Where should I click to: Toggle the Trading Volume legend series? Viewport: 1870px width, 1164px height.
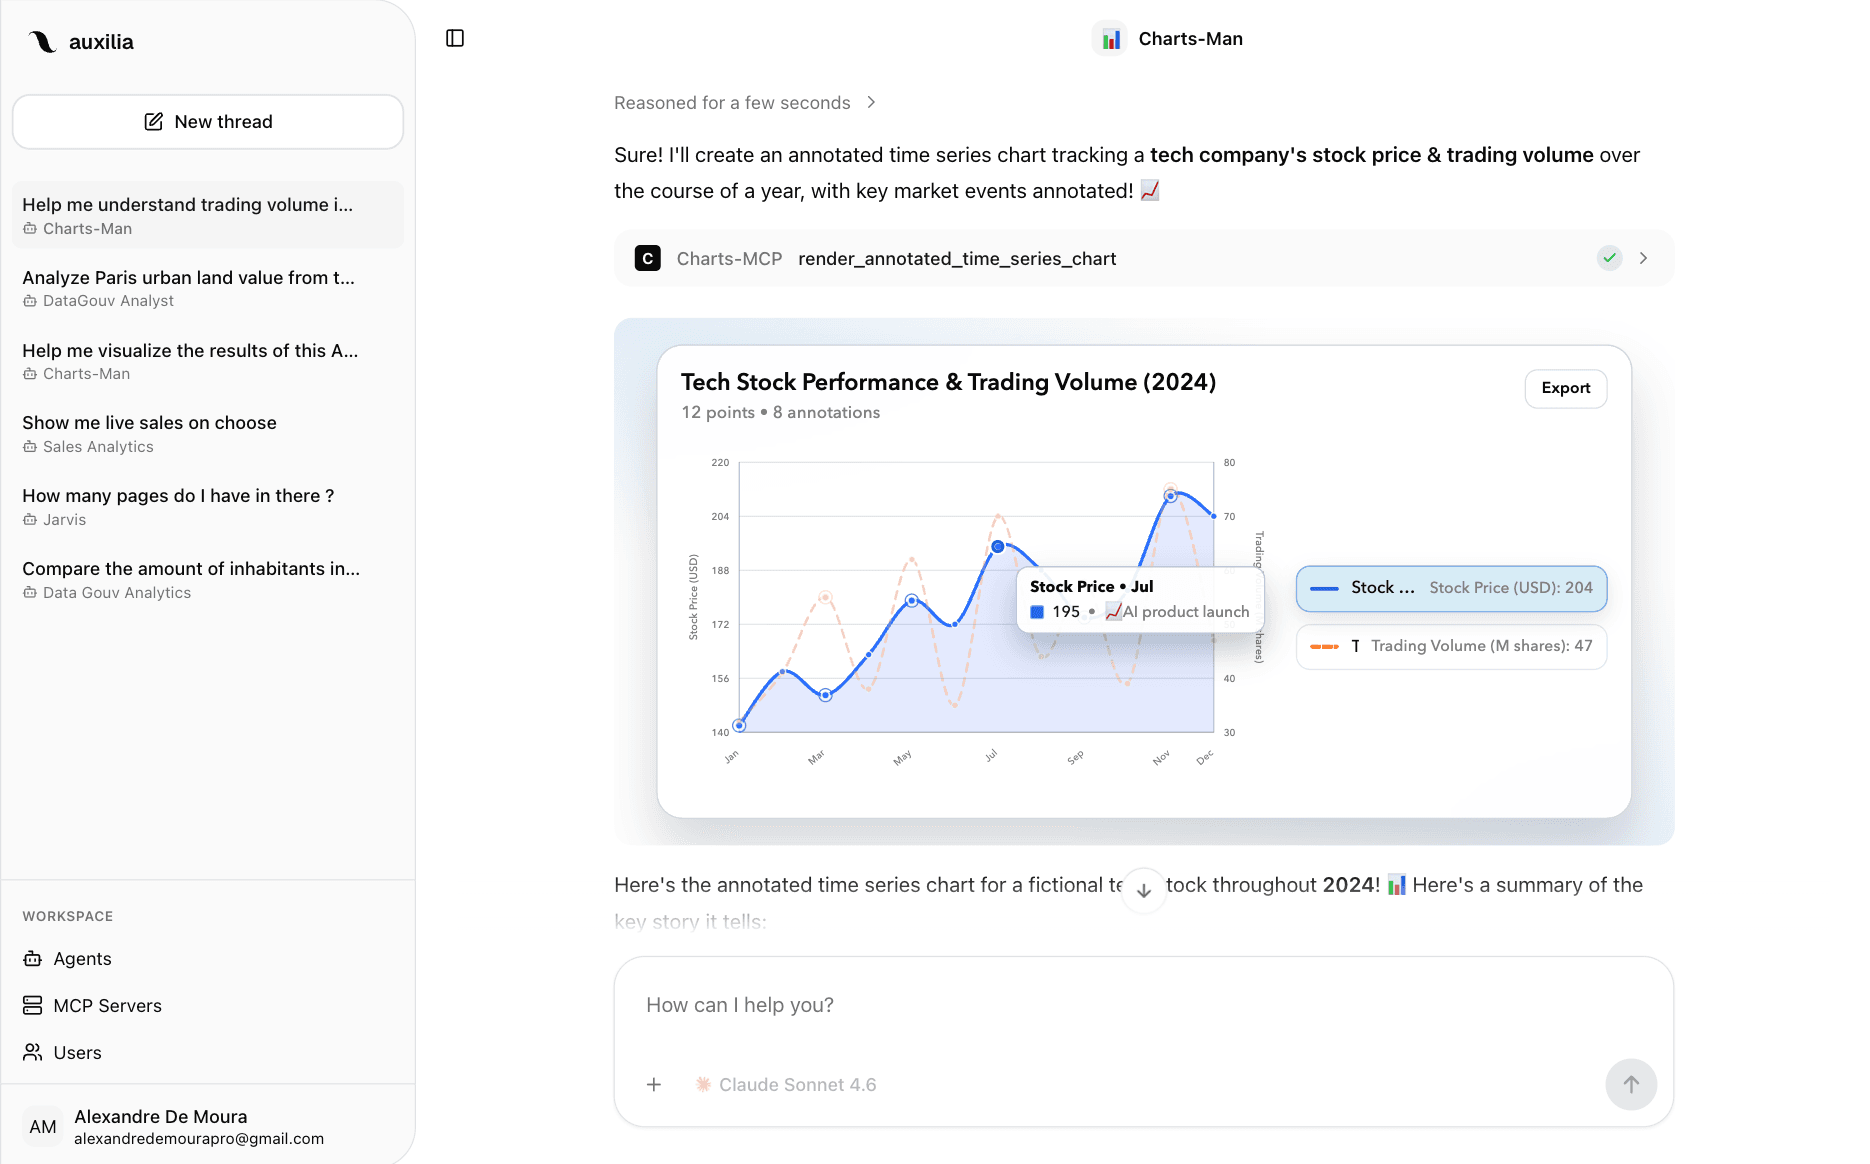click(x=1451, y=646)
